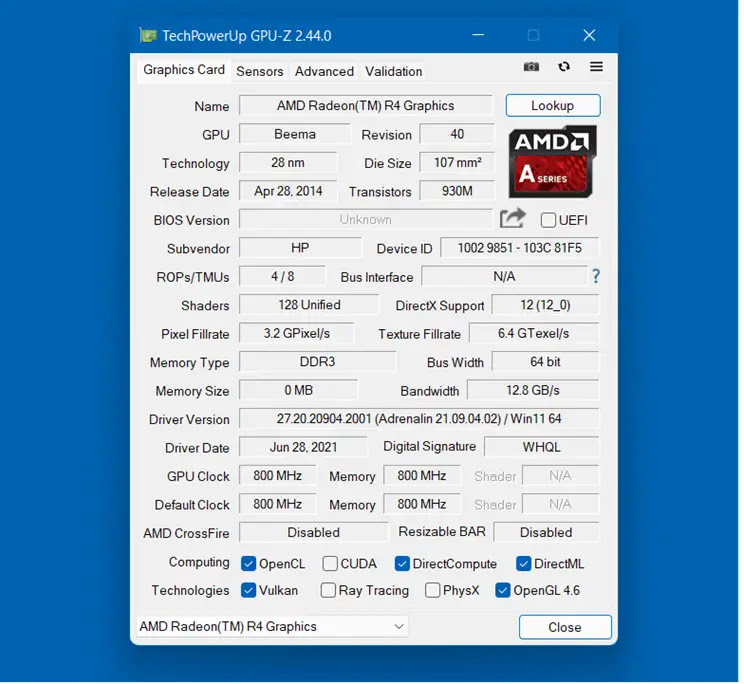Screen dimensions: 744x684
Task: Close window with title bar X
Action: point(589,35)
